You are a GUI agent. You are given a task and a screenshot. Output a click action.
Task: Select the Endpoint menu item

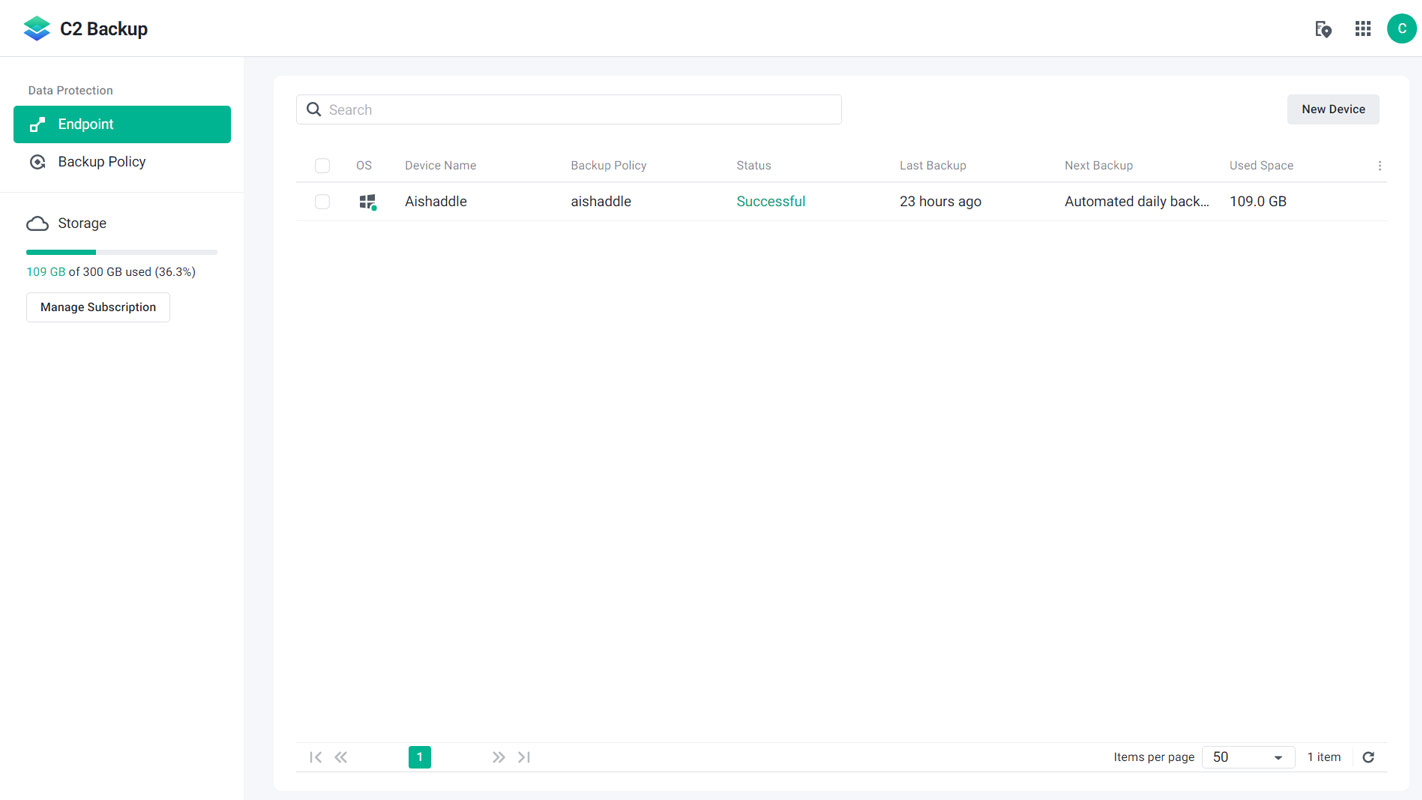122,125
